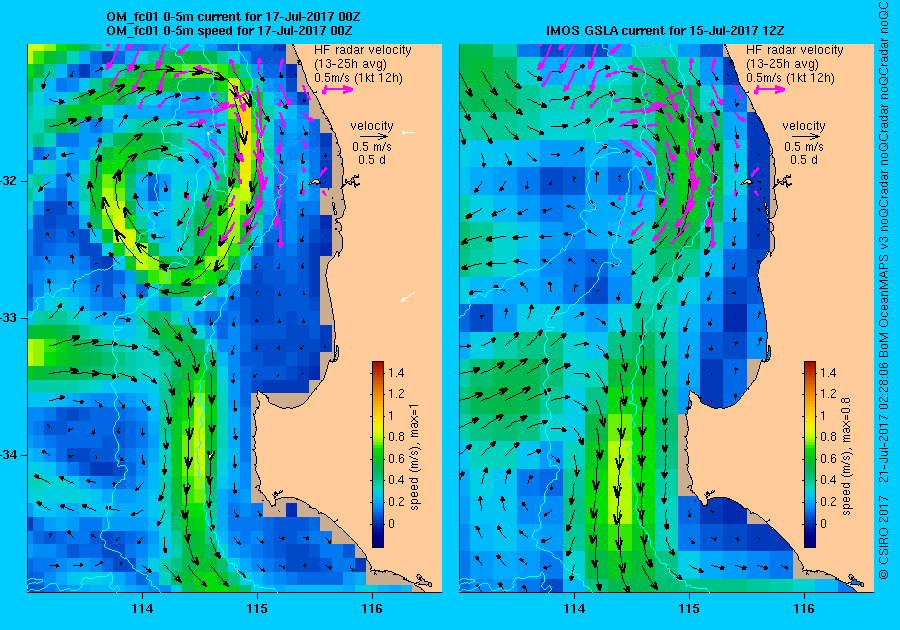Click Rottnest Island on the right map
Screen dimensions: 900x630
pyautogui.click(x=746, y=182)
